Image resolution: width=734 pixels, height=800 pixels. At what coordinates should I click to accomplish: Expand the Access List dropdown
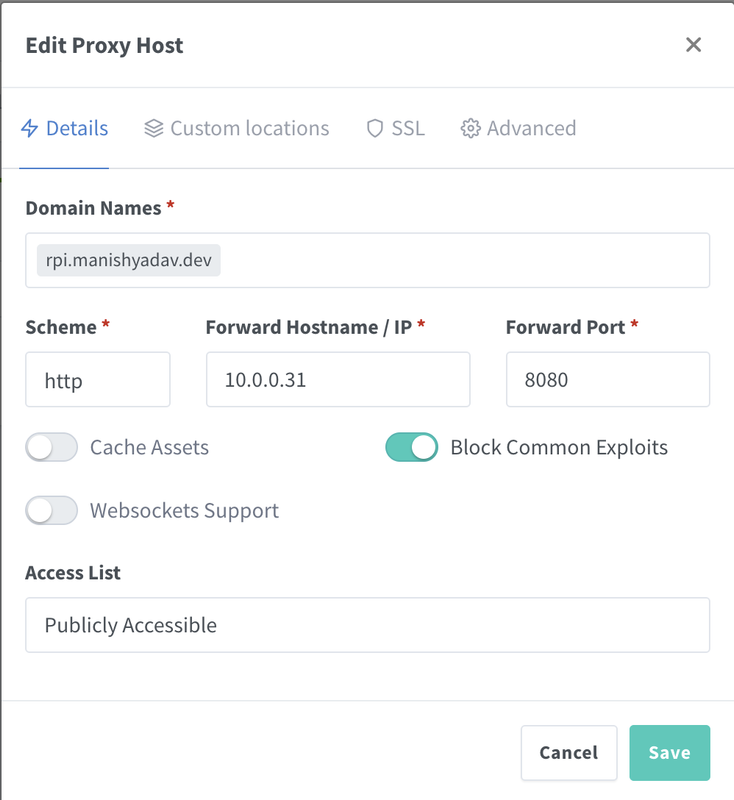click(367, 625)
